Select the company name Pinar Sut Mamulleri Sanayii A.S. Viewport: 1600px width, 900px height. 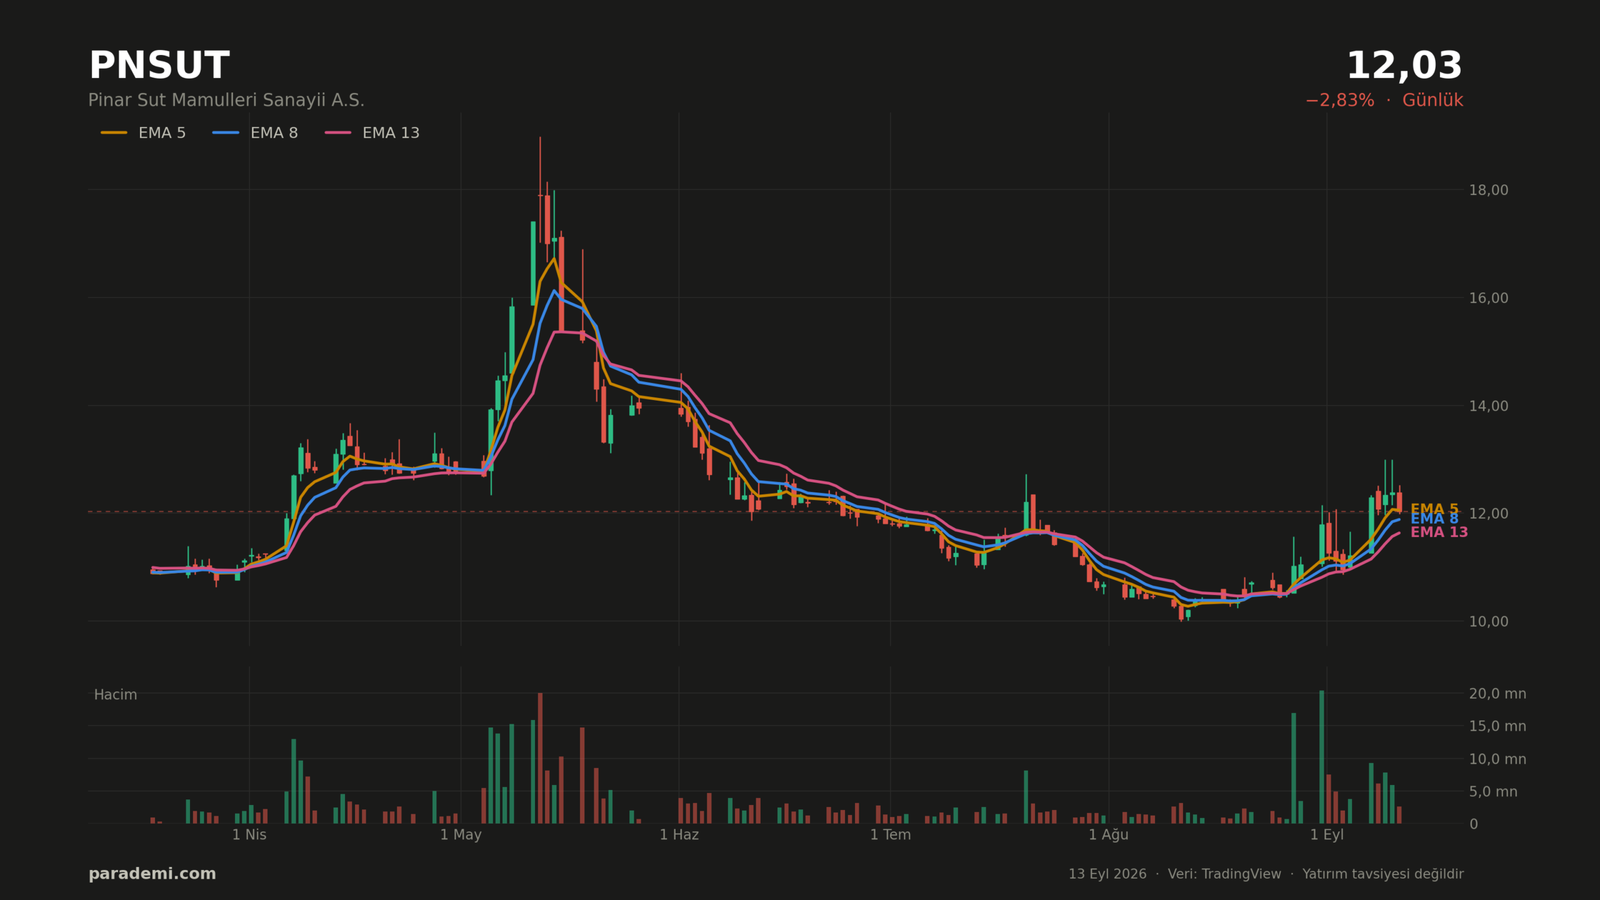pos(226,101)
